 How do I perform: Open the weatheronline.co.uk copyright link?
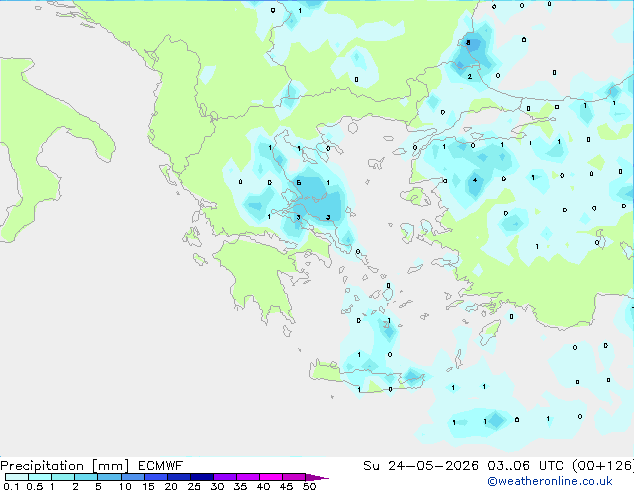pyautogui.click(x=549, y=481)
